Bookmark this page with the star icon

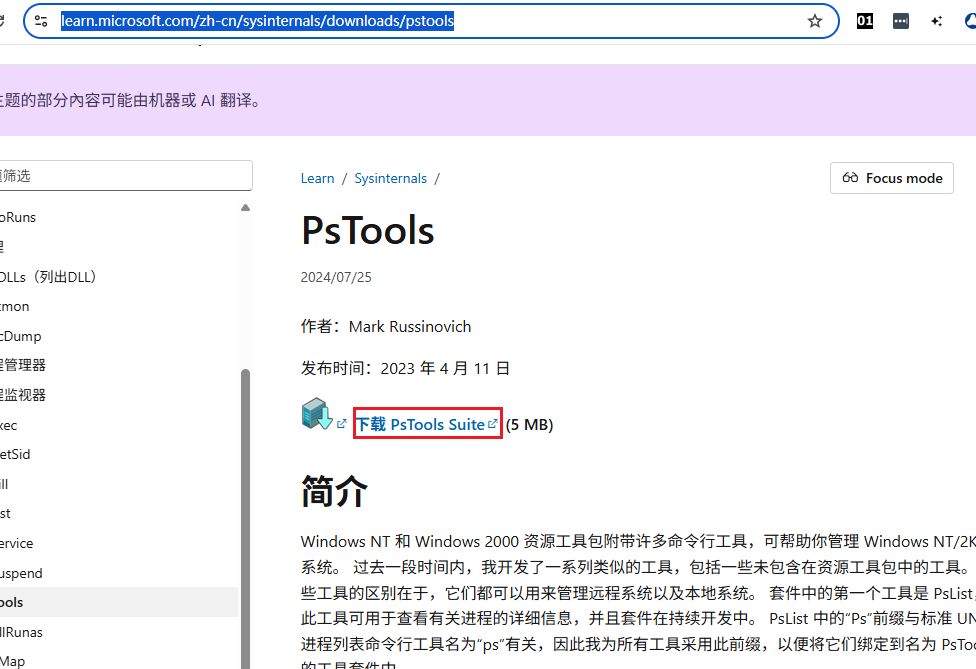pyautogui.click(x=815, y=21)
